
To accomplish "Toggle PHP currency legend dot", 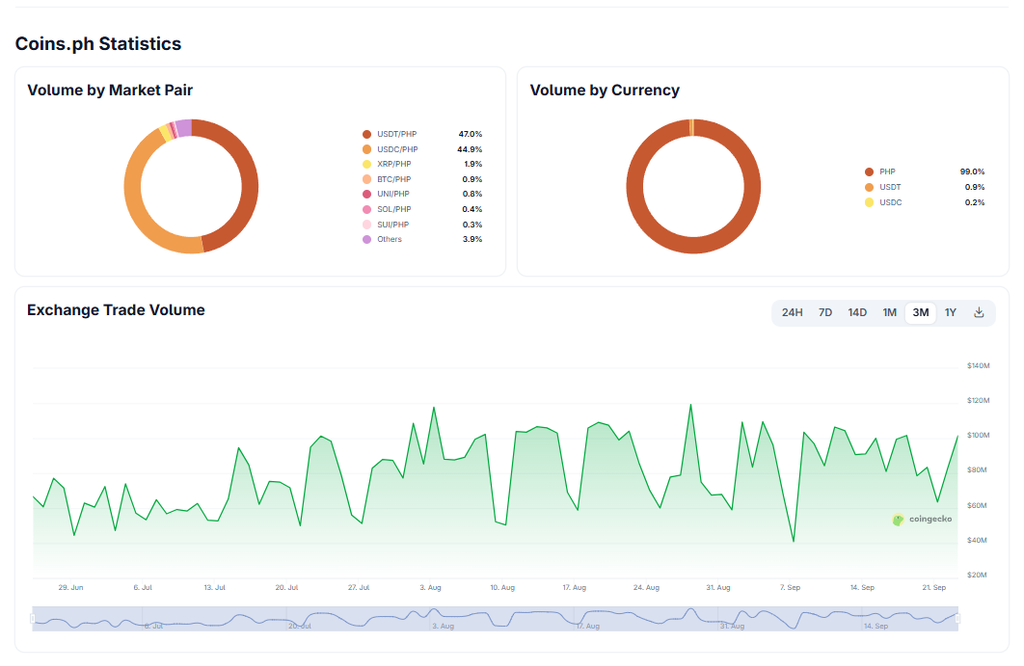I will click(x=869, y=172).
